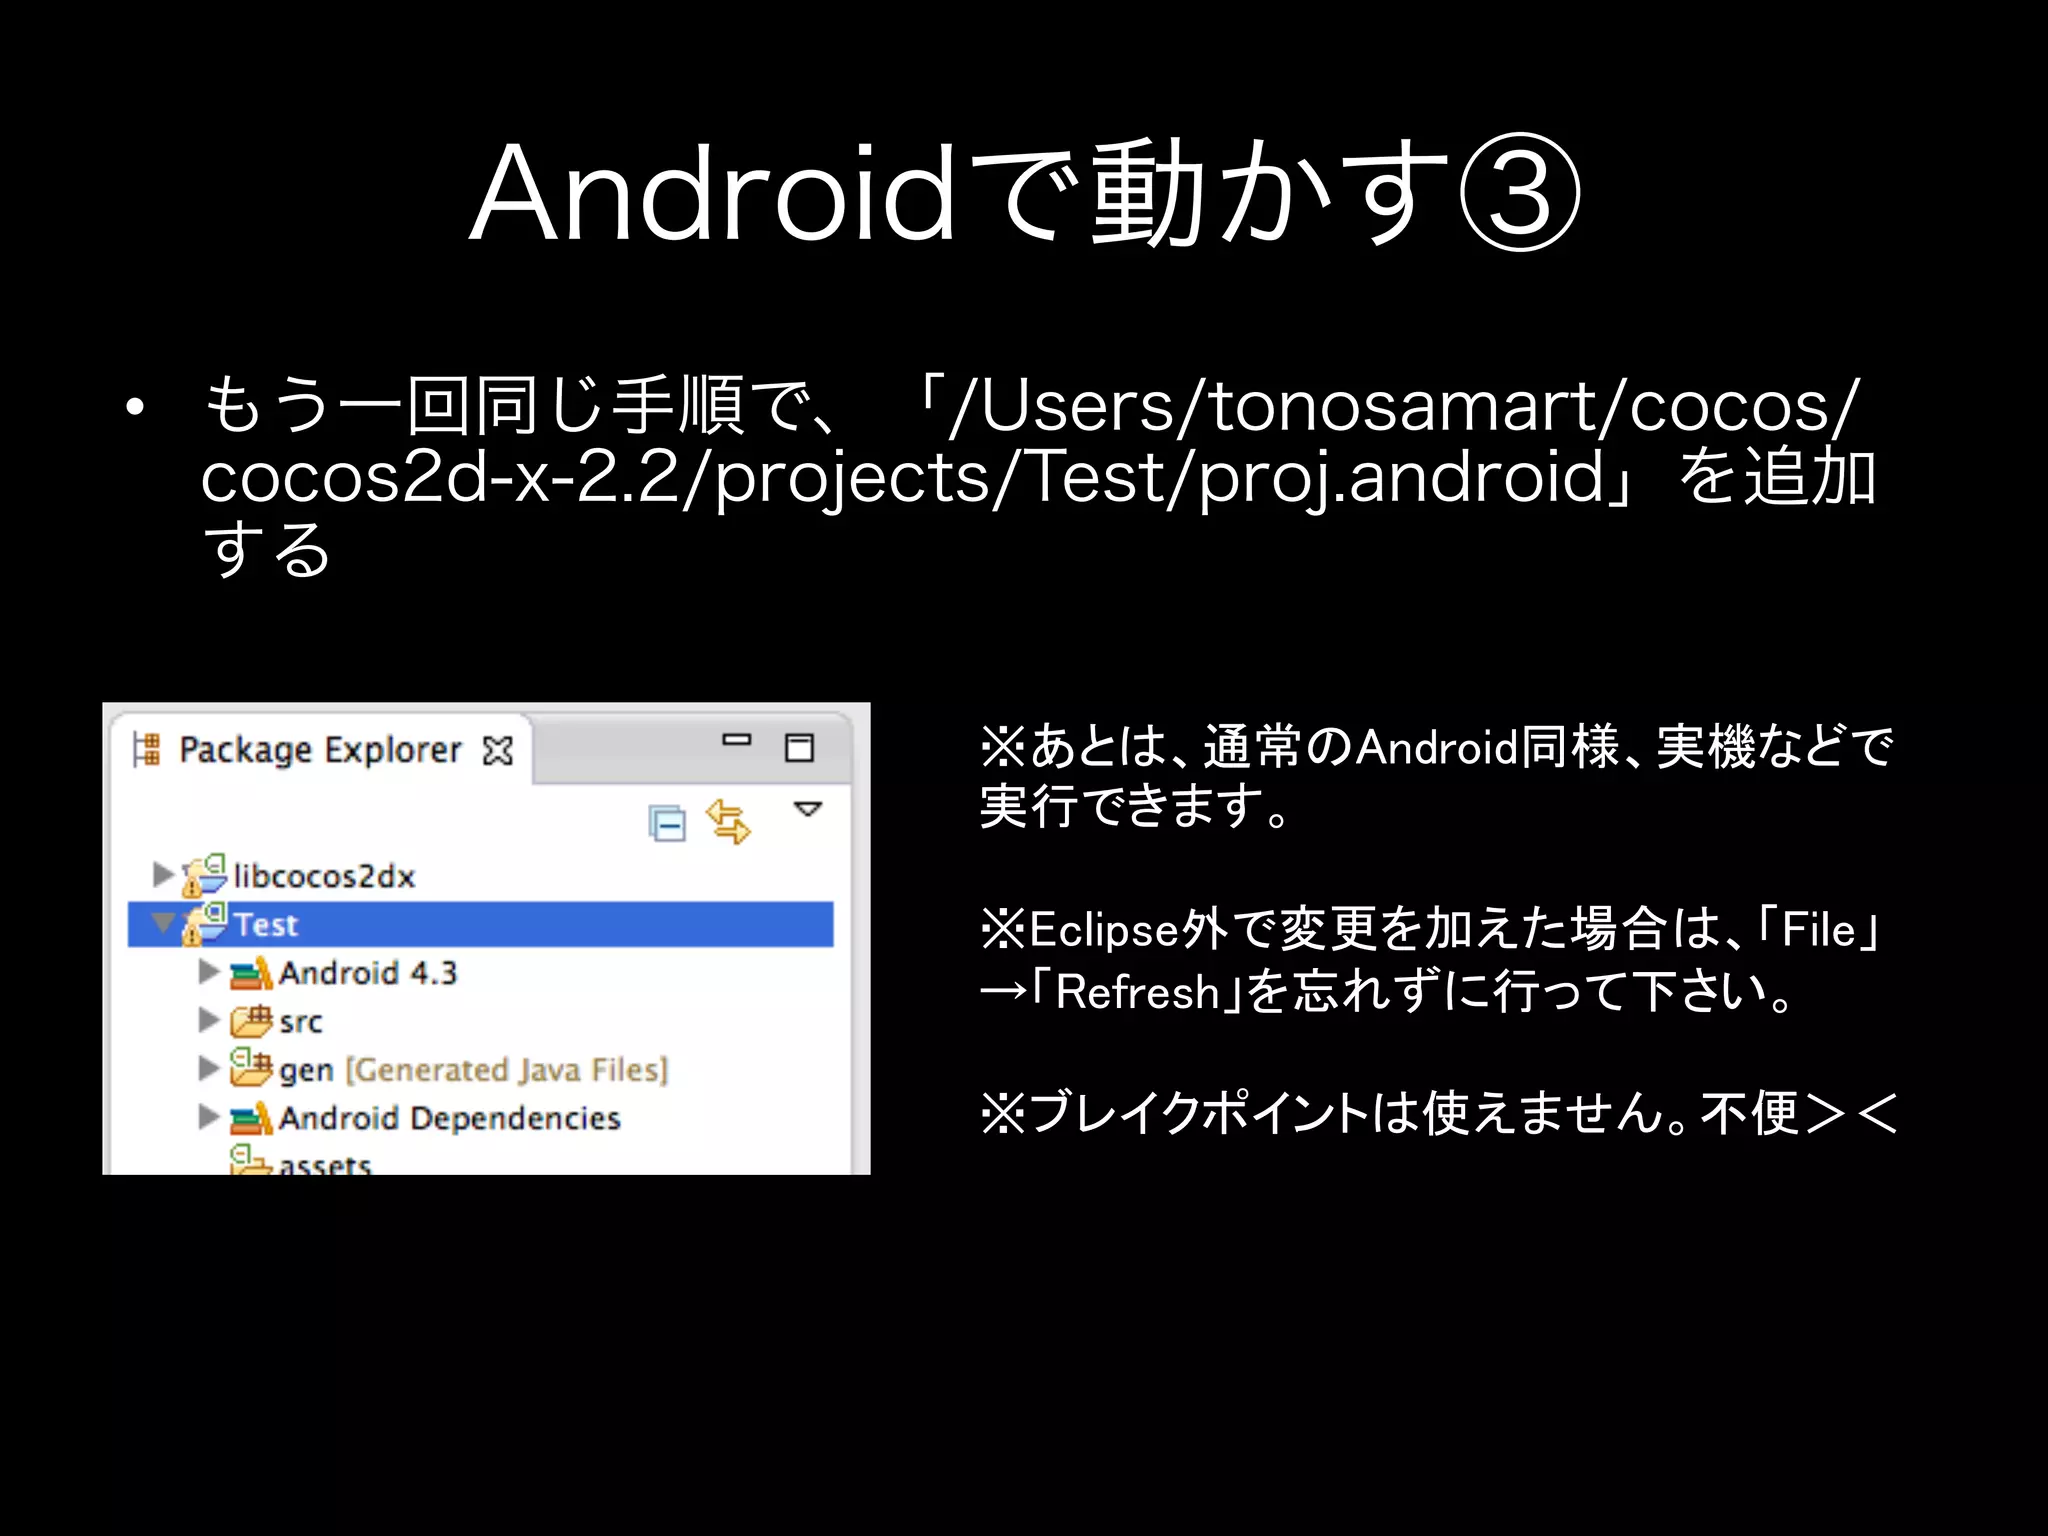
Task: Select Android Dependencies entry
Action: [x=449, y=1118]
